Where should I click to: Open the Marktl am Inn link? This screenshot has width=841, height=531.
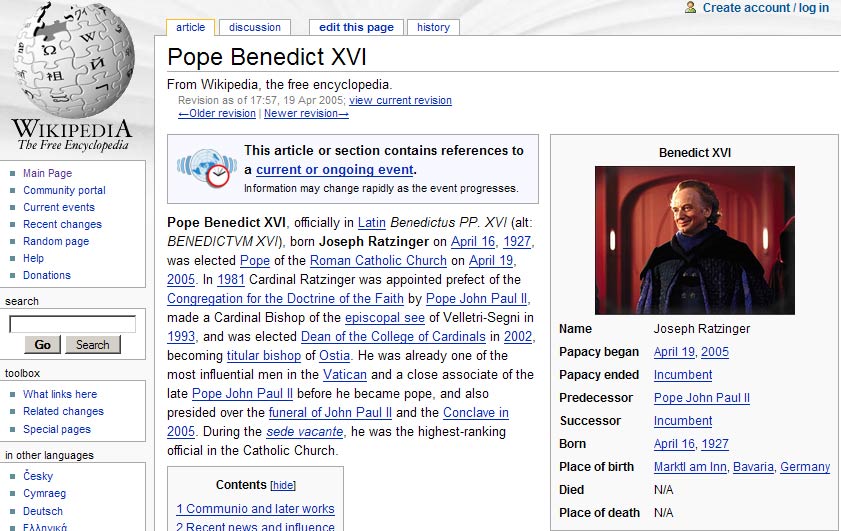tap(690, 467)
